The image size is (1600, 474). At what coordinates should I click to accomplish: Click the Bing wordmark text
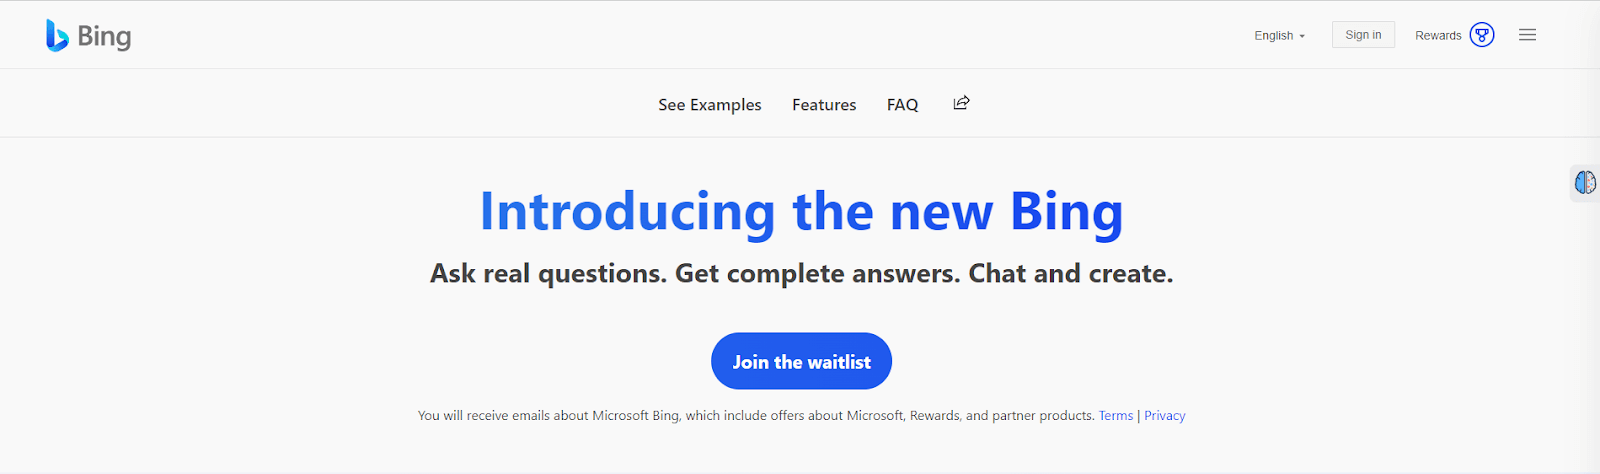(x=104, y=37)
